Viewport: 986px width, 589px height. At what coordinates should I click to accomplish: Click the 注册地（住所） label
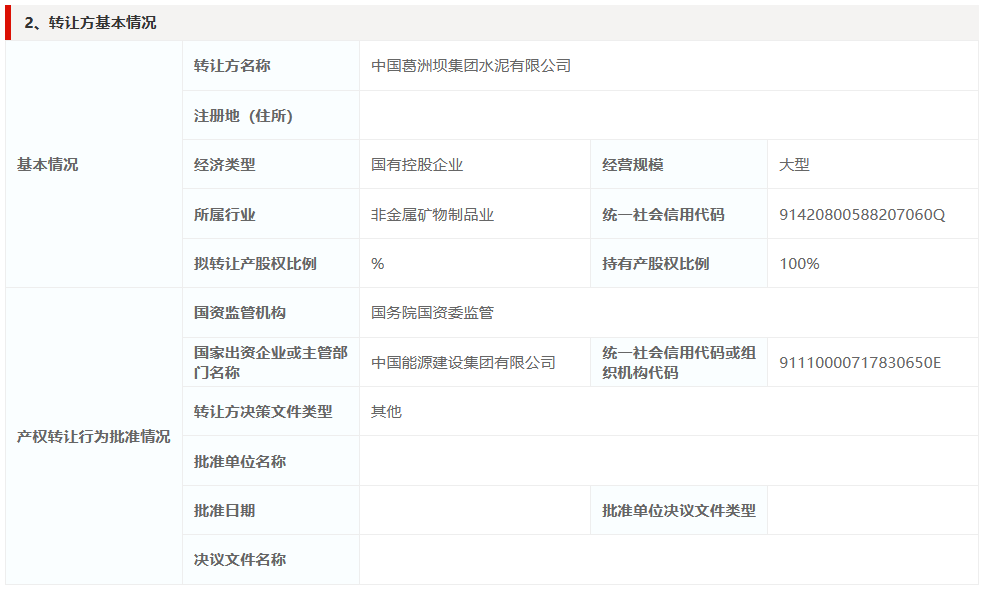[x=243, y=116]
